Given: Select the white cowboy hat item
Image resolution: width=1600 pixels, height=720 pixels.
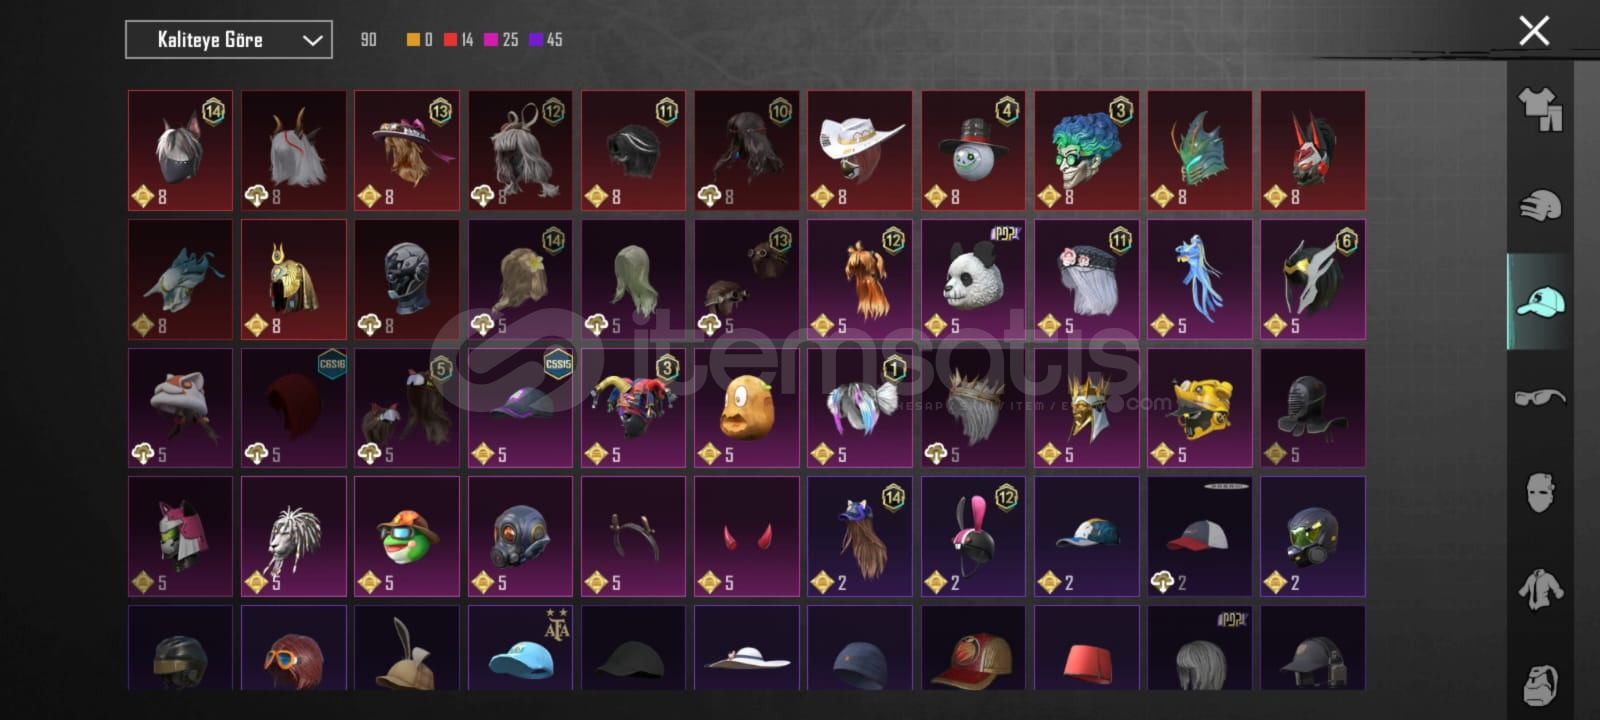Looking at the screenshot, I should [x=860, y=151].
